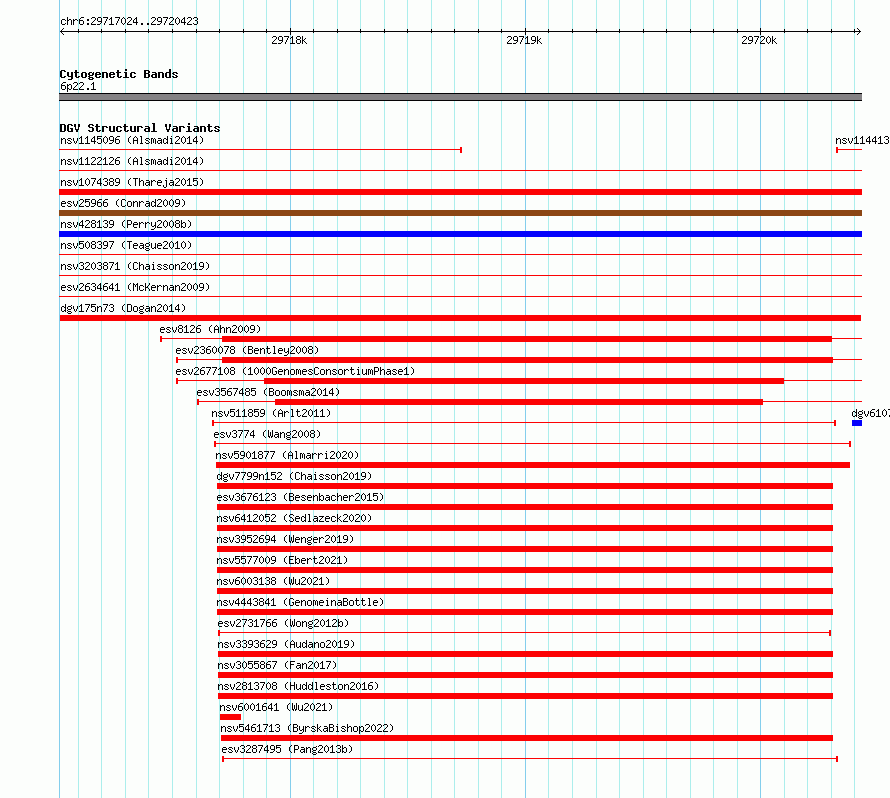Click the red dgv175n73 variant bar

(460, 318)
